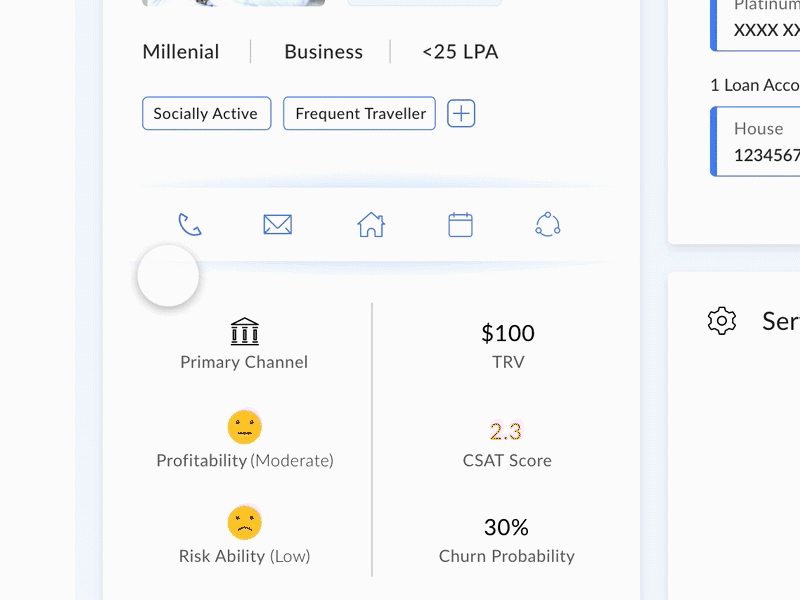Click the neutral face emoji for Profitability
This screenshot has width=800, height=600.
(x=244, y=426)
